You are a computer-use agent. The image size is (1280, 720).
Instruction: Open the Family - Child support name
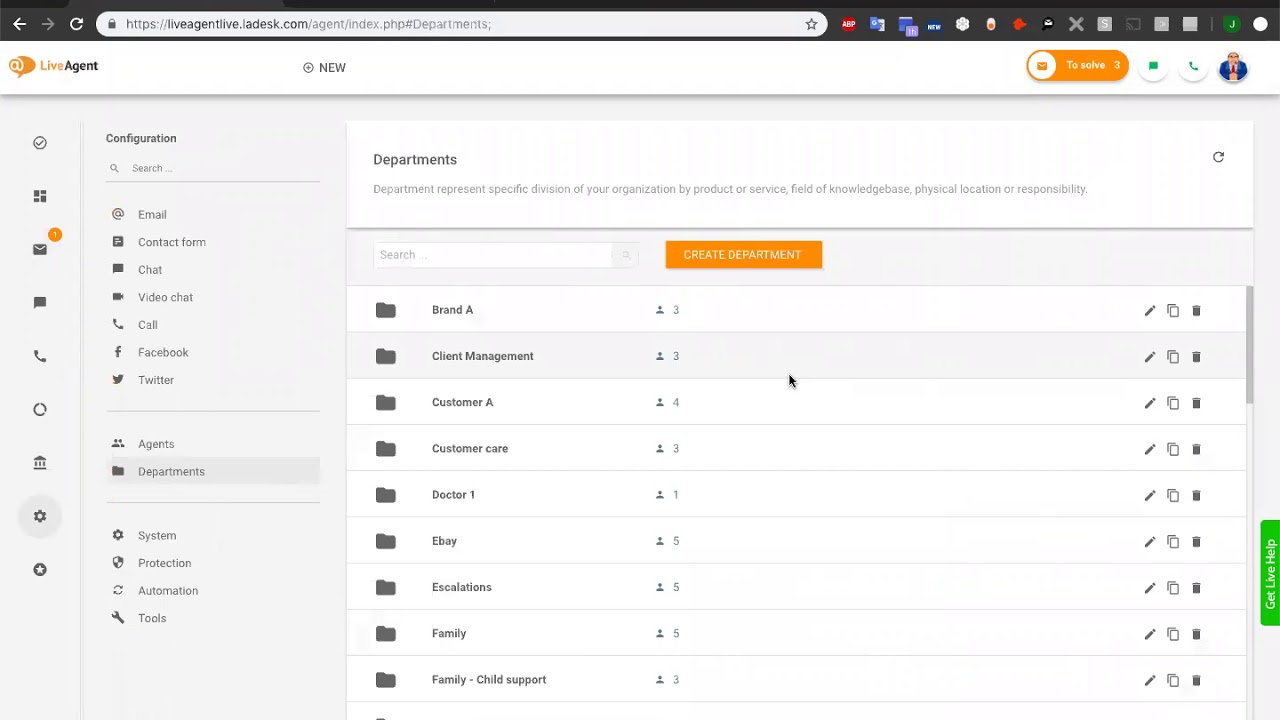coord(489,680)
